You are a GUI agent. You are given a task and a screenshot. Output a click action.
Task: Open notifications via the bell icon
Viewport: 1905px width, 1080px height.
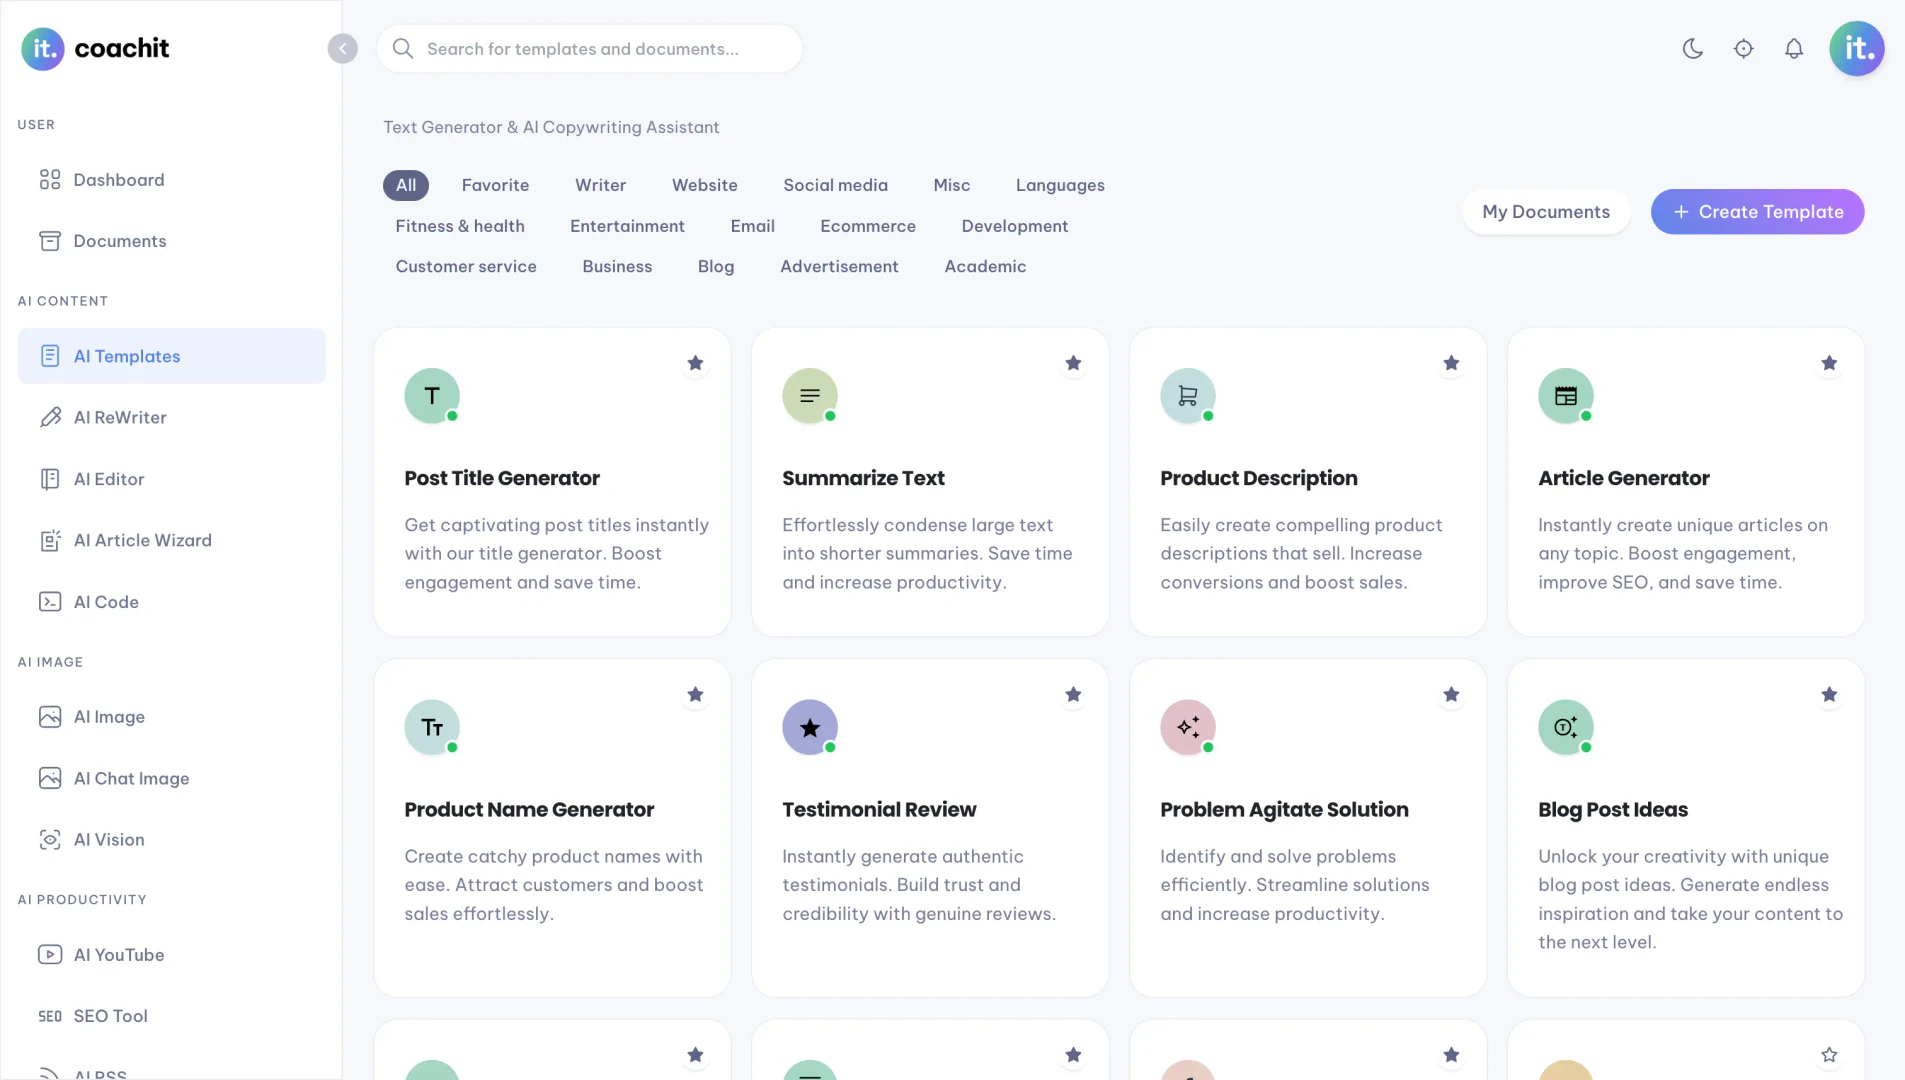coord(1794,48)
